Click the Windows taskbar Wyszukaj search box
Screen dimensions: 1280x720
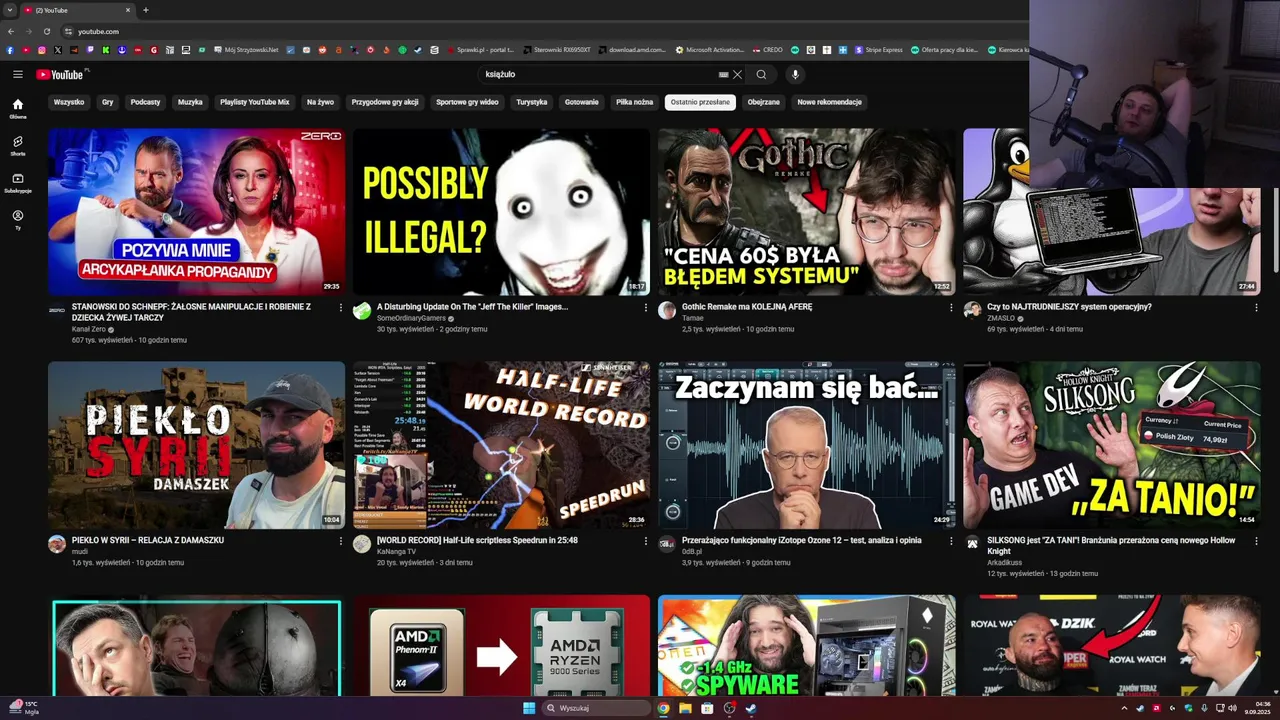tap(597, 708)
